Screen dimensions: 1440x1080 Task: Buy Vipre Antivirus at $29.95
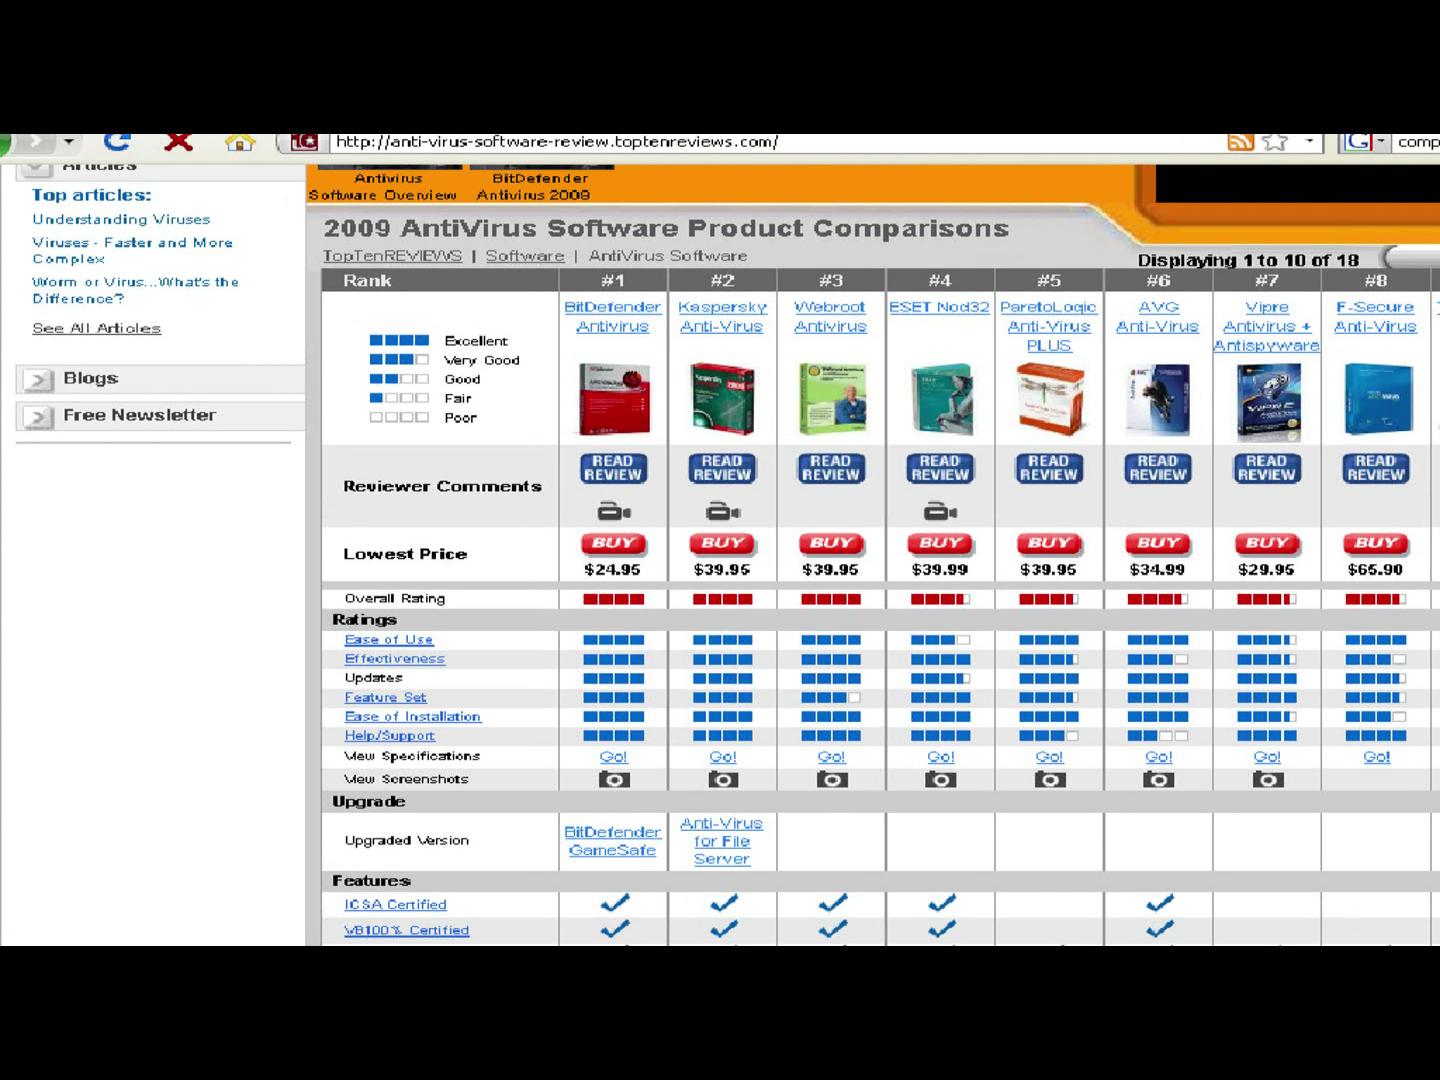1267,544
